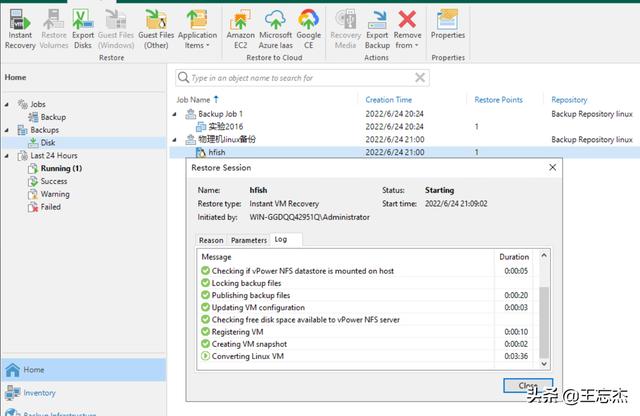This screenshot has height=416, width=640.
Task: Switch to Reason tab
Action: [211, 240]
